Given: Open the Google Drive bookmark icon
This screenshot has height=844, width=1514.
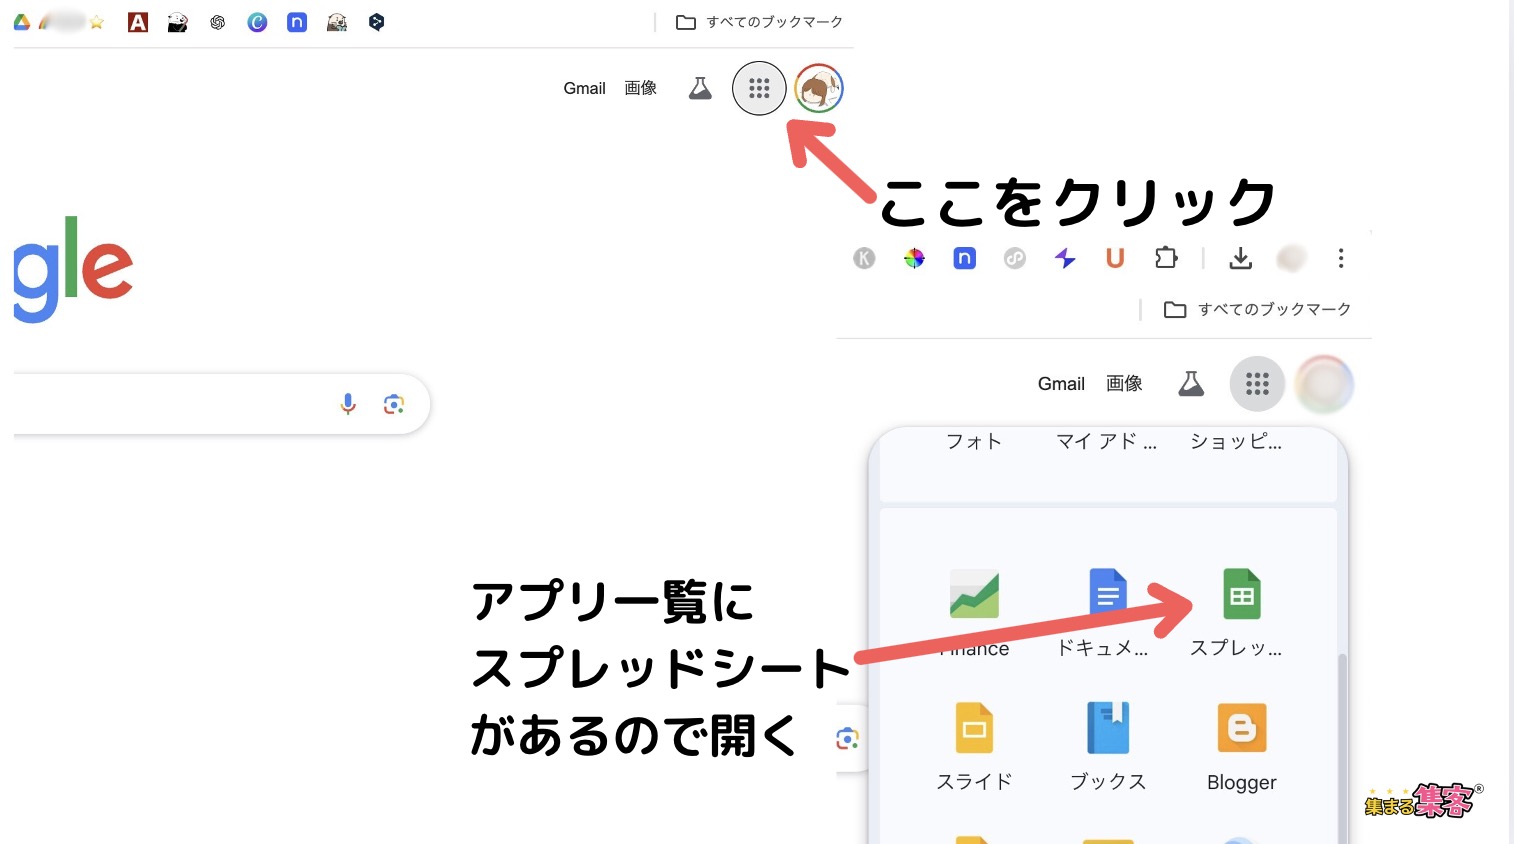Looking at the screenshot, I should pyautogui.click(x=22, y=22).
